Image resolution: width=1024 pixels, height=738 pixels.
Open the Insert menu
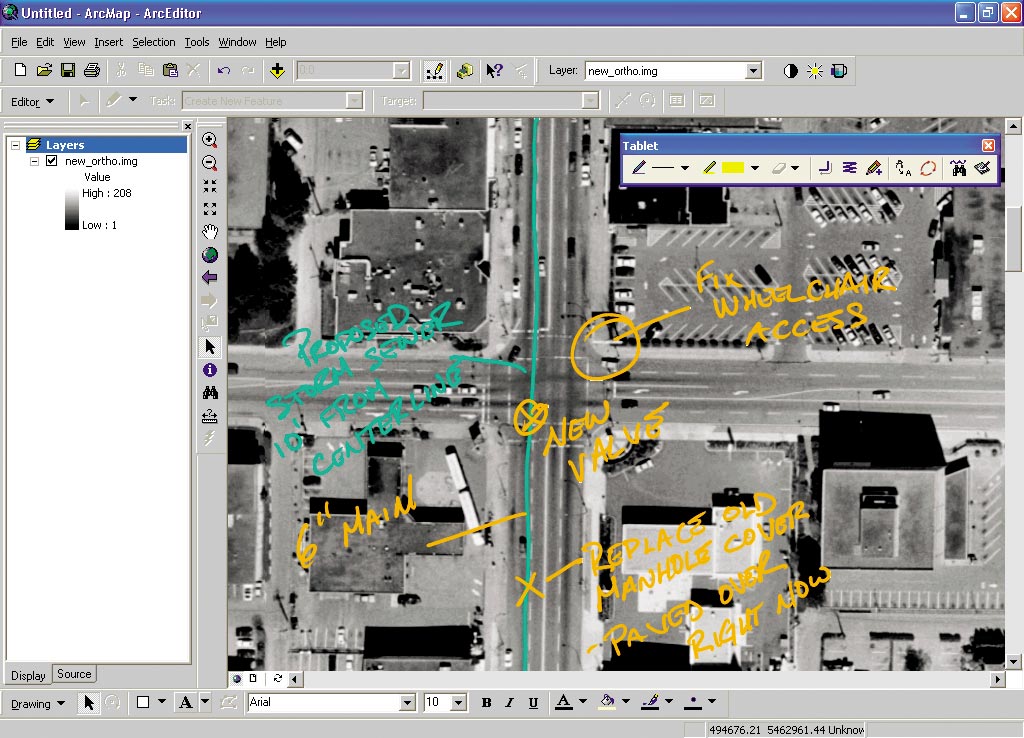[x=108, y=42]
